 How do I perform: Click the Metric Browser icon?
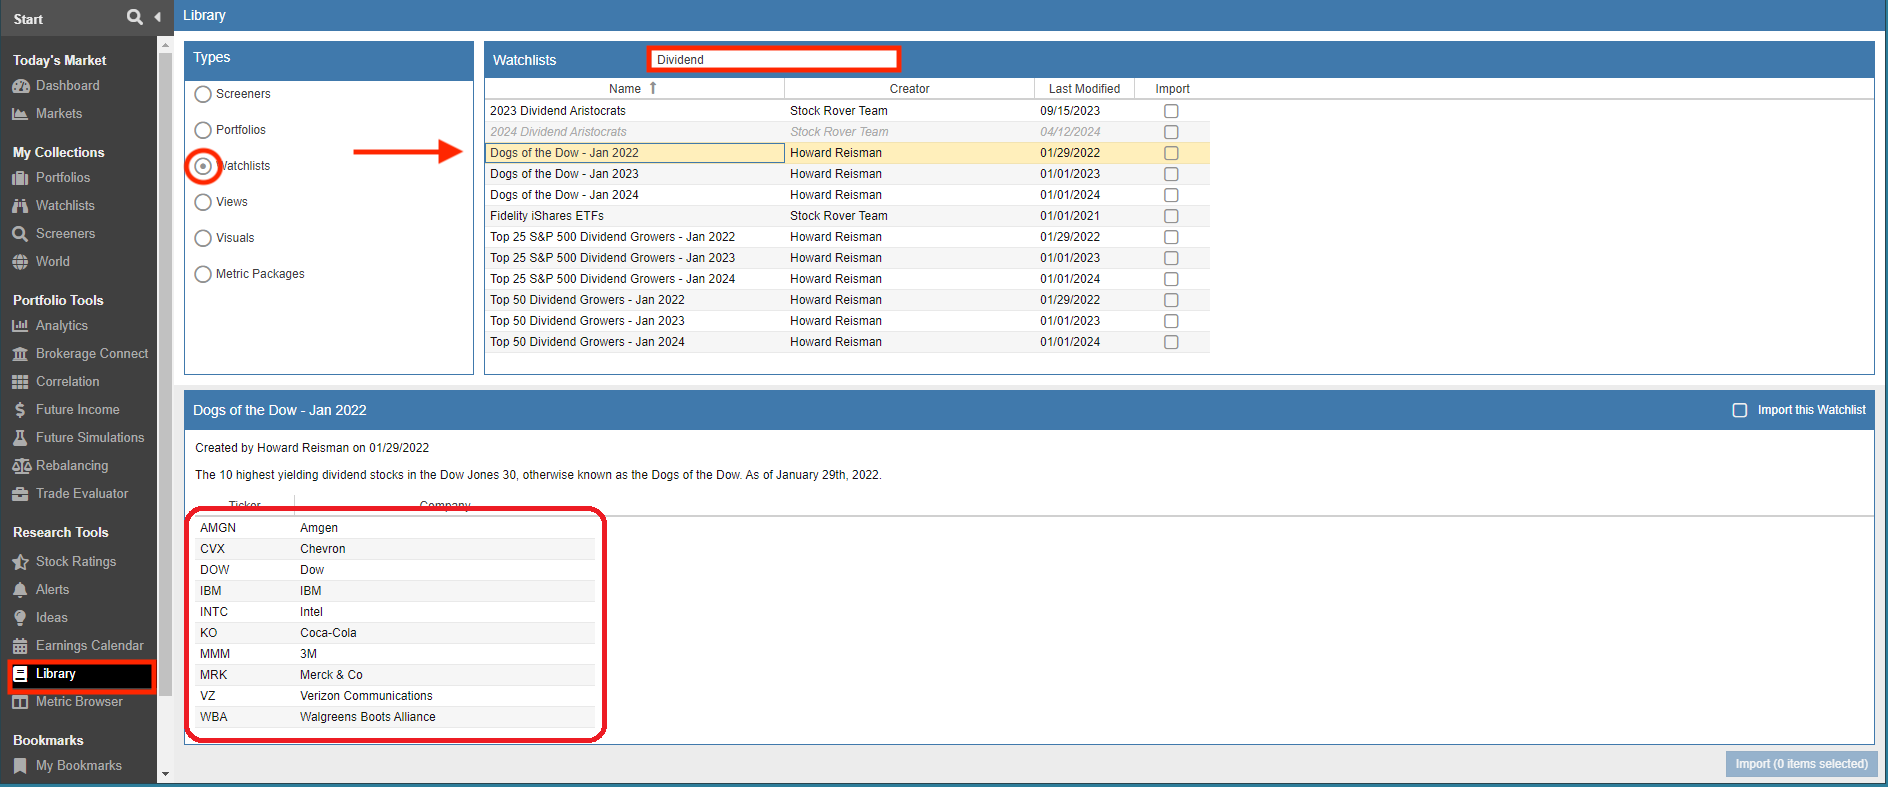point(20,702)
